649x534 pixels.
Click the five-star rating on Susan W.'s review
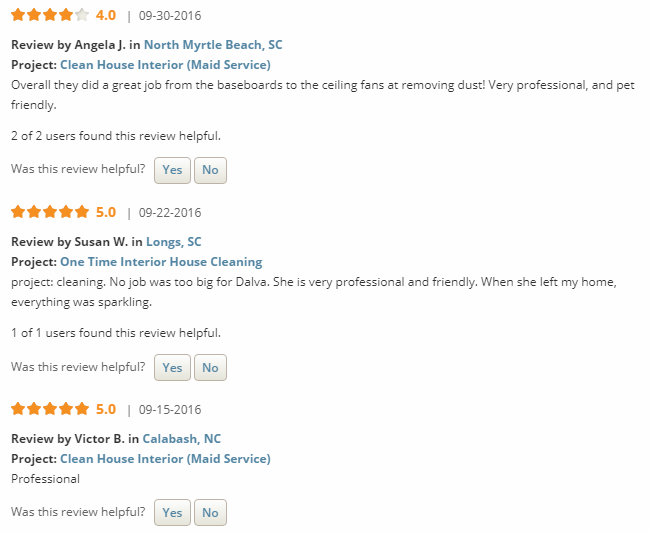50,212
